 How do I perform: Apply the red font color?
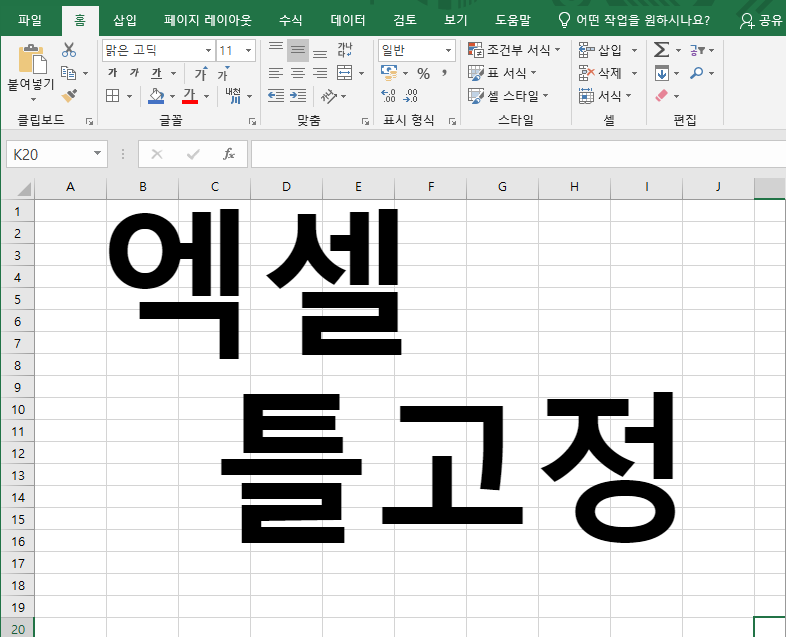[189, 95]
